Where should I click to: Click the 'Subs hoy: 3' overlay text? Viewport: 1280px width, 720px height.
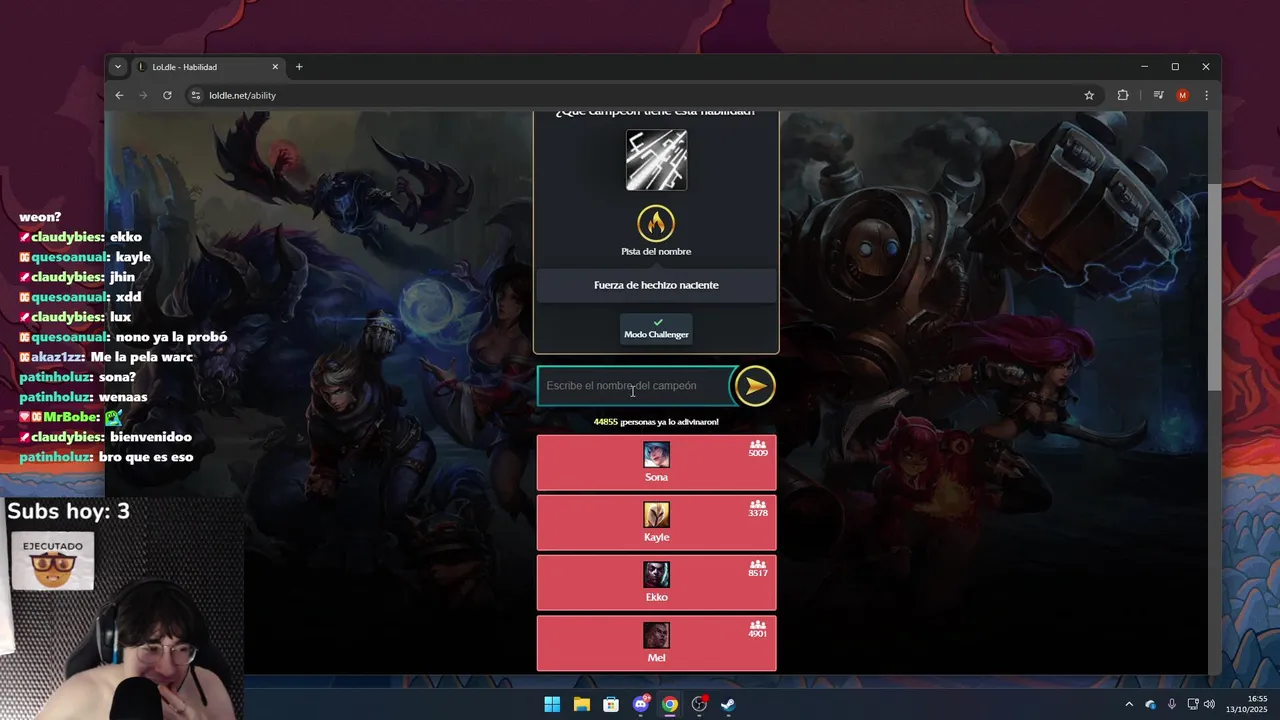click(68, 511)
